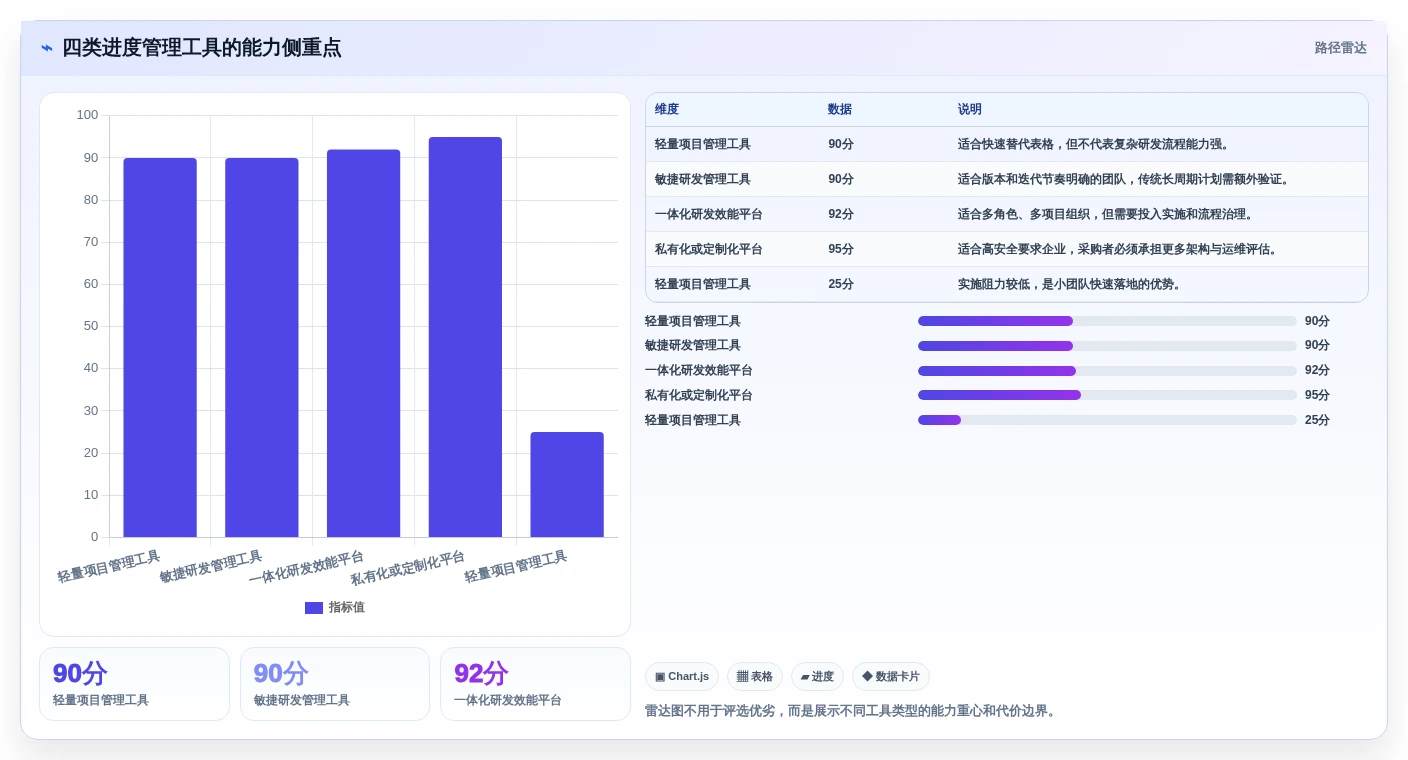Click the short 25-value bar in the chart

point(567,484)
